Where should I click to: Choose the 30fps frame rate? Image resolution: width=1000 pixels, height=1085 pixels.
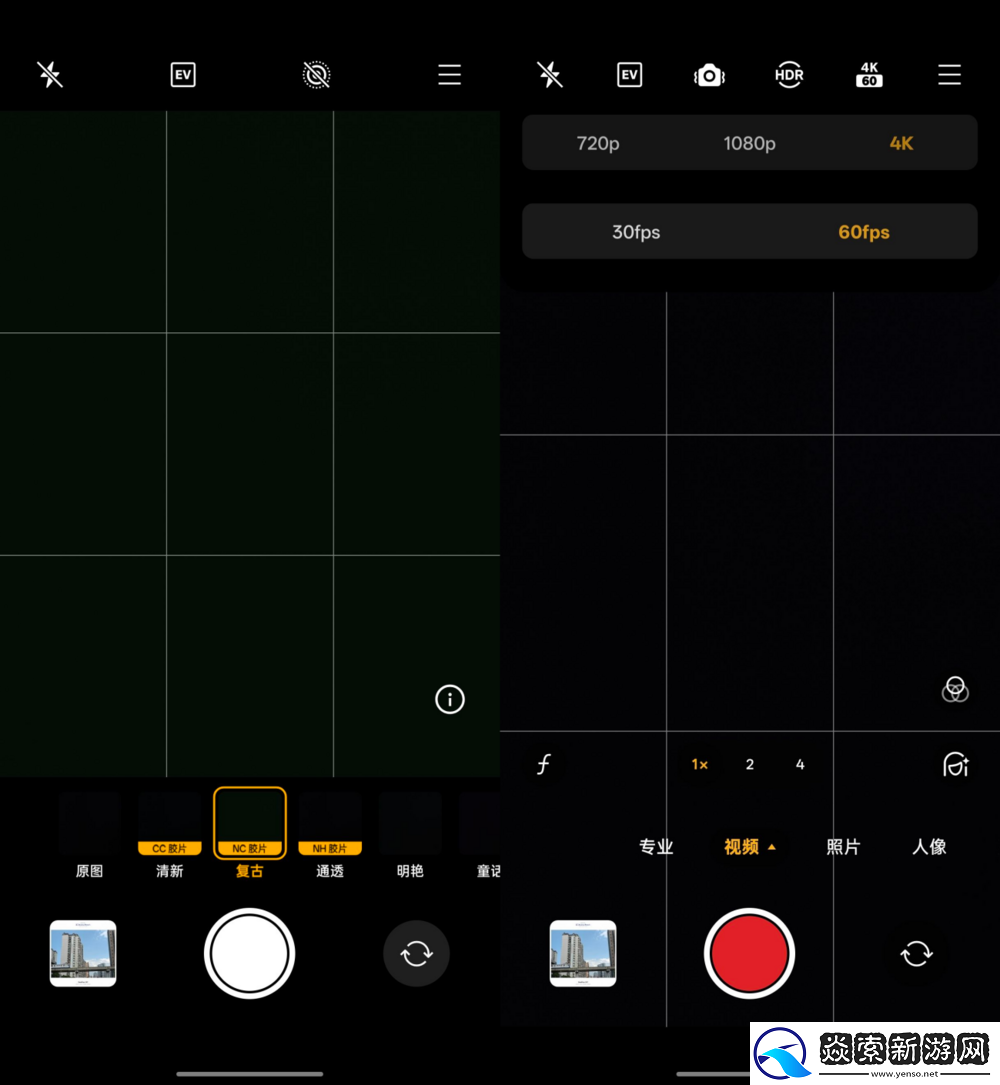tap(636, 232)
